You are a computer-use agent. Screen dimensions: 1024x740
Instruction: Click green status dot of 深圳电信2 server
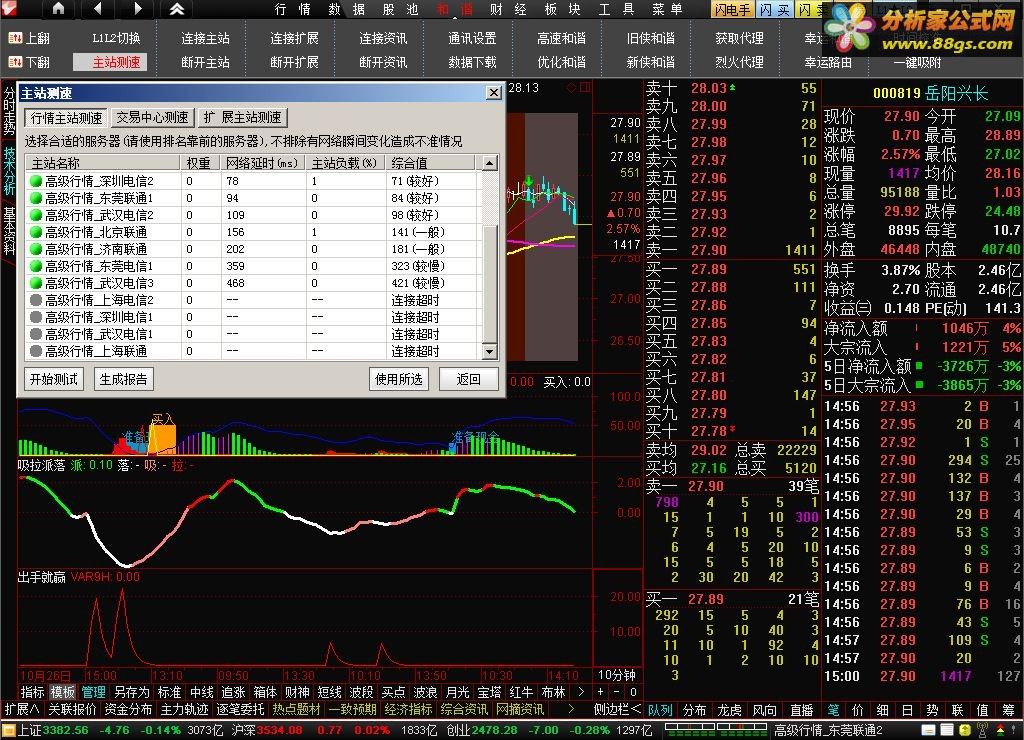36,181
